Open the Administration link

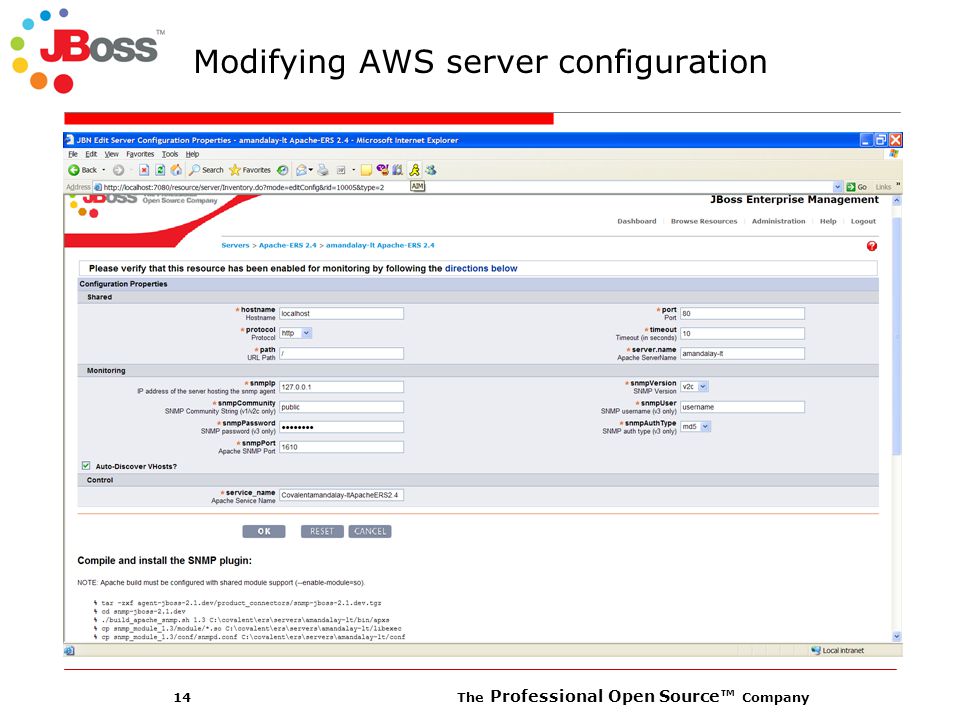coord(779,221)
